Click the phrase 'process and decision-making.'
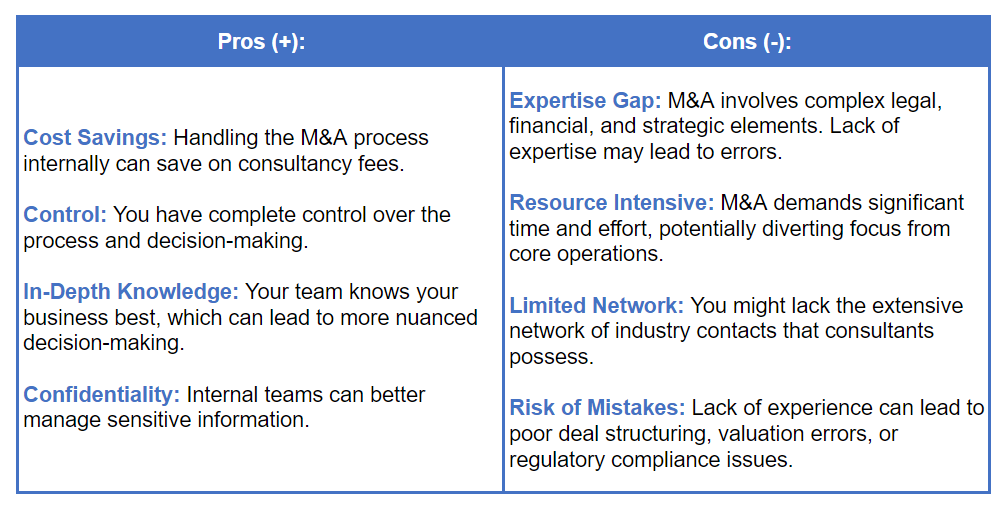 tap(166, 241)
